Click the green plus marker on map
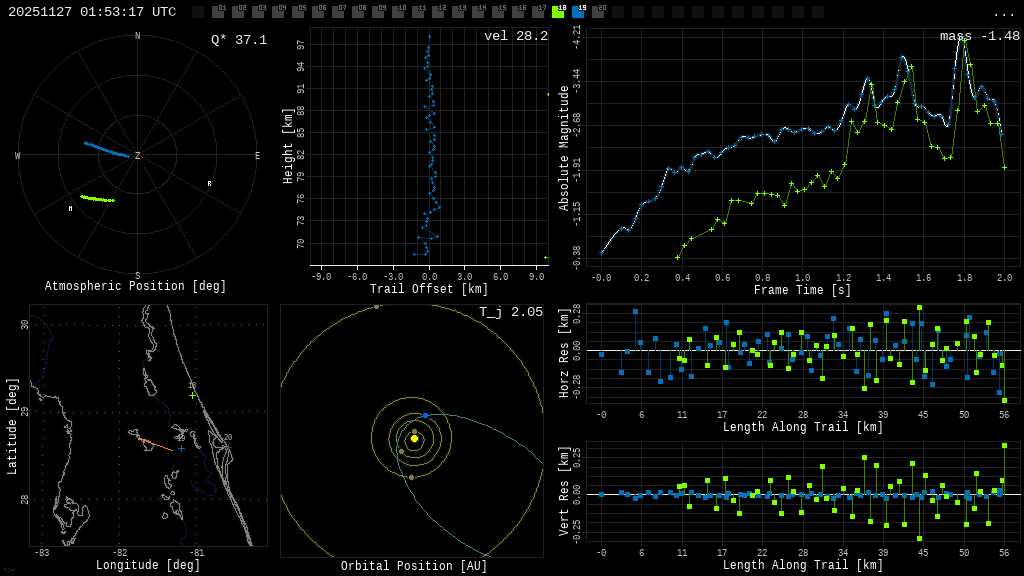The width and height of the screenshot is (1024, 576). (x=193, y=395)
